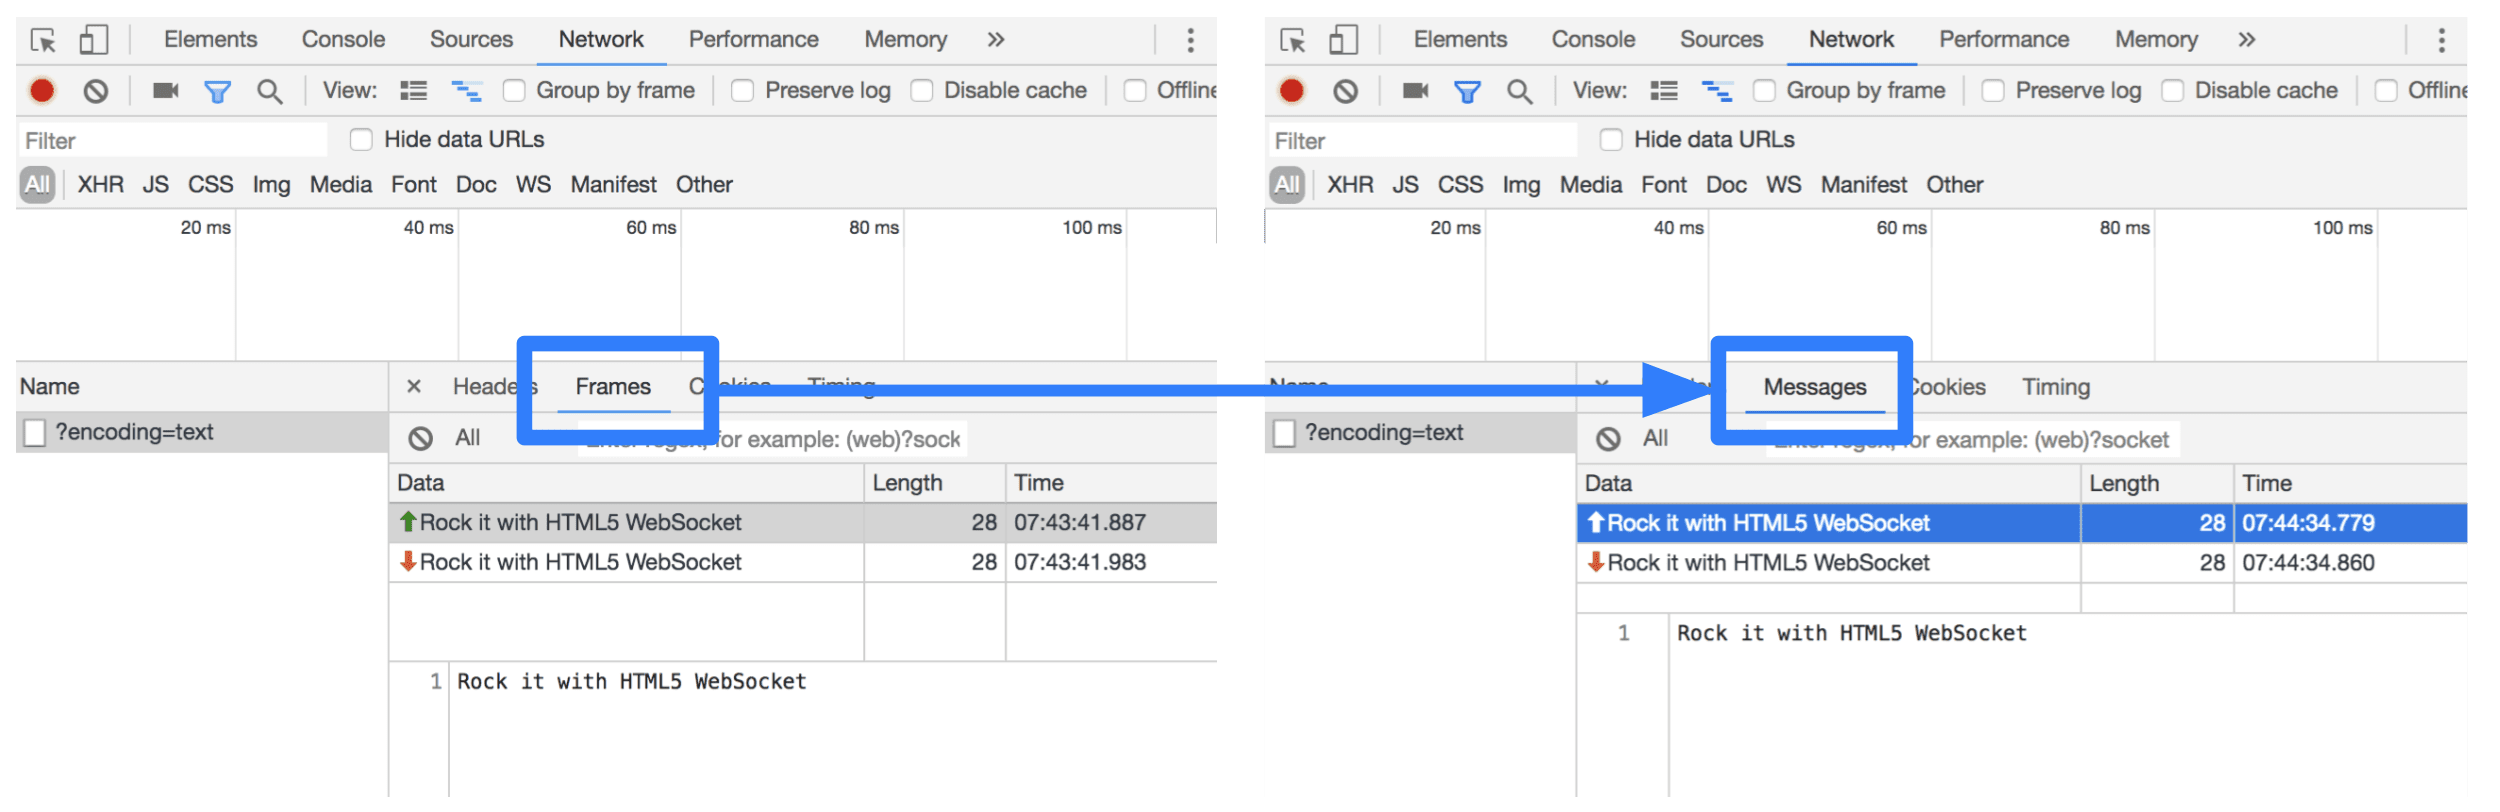2500x812 pixels.
Task: Click the search magnifier icon in right panel
Action: [x=1519, y=91]
